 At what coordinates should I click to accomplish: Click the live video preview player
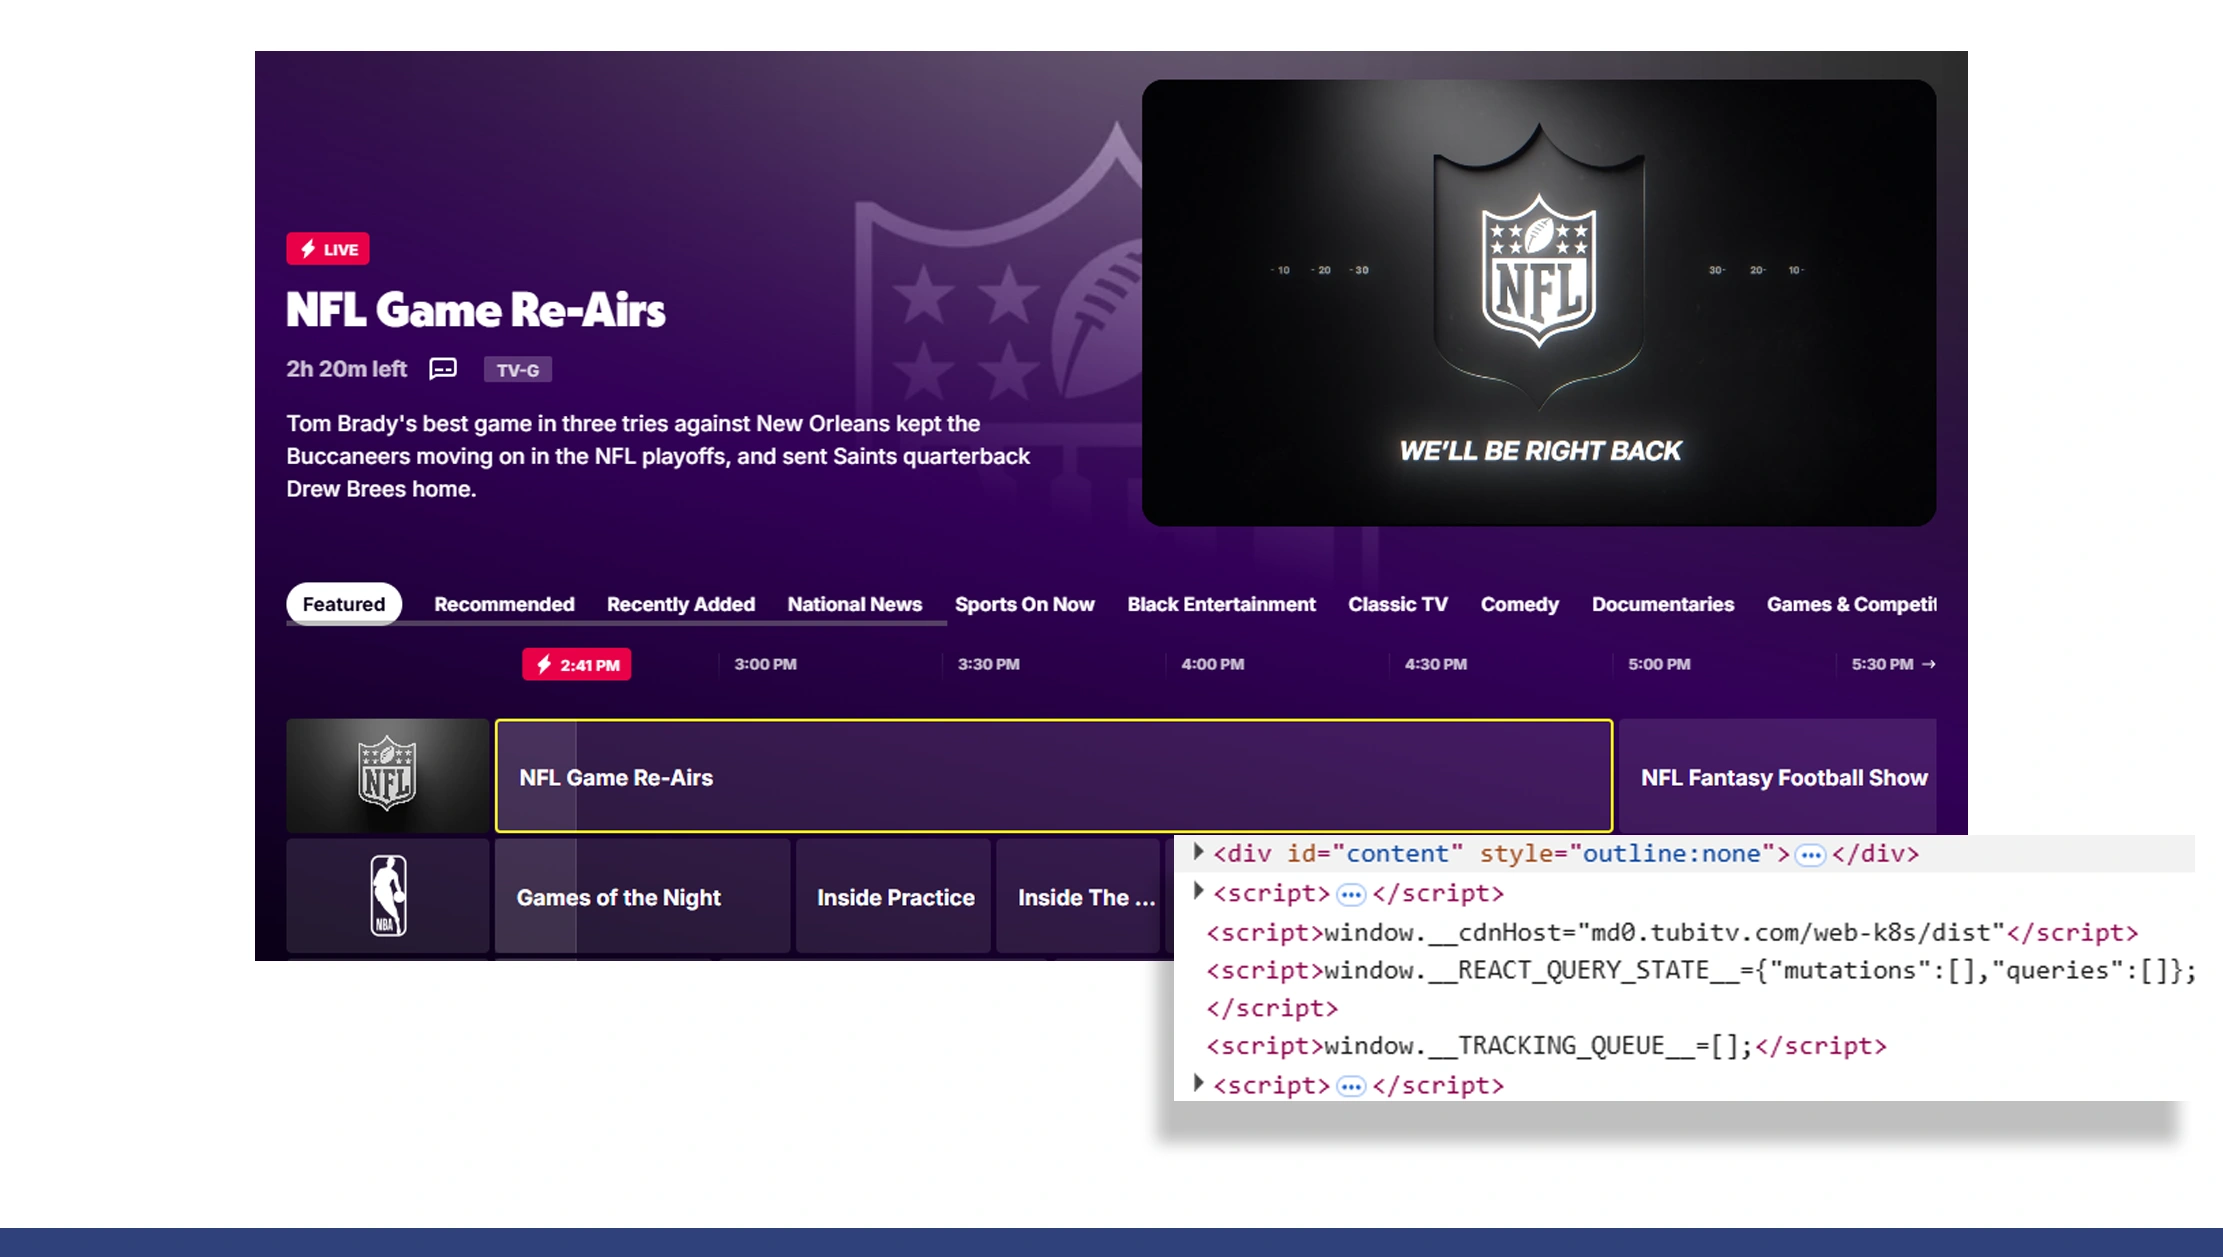(1538, 303)
